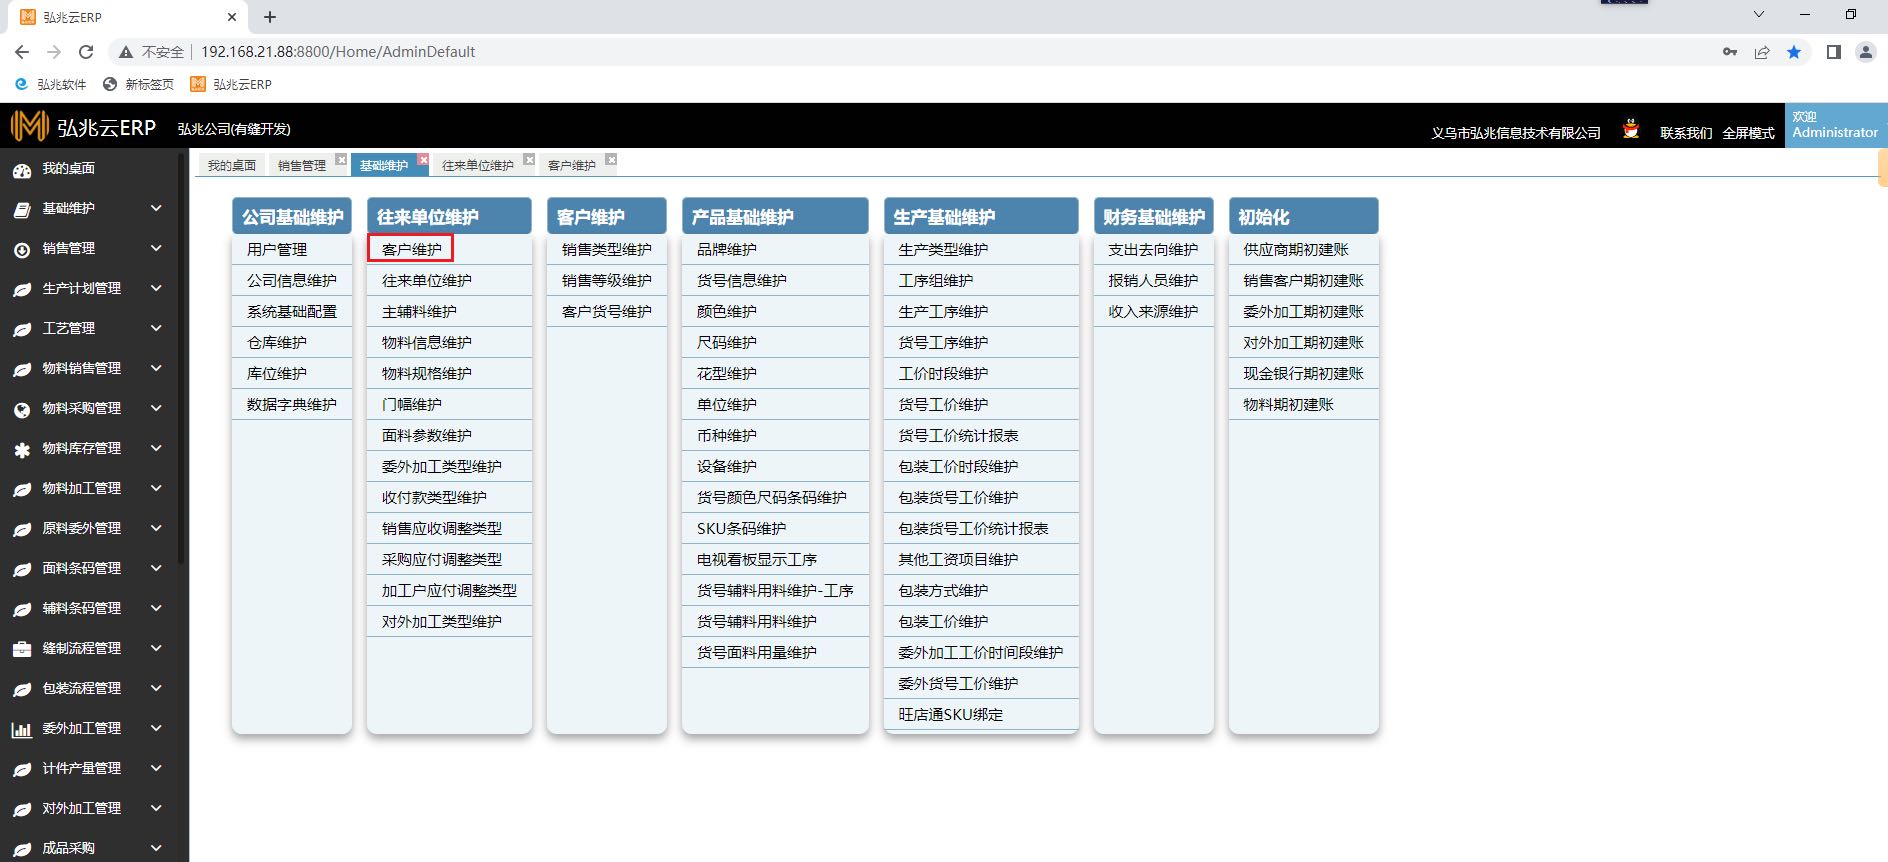This screenshot has width=1888, height=862.
Task: Click the 物料库存管理 sidebar icon
Action: point(22,450)
